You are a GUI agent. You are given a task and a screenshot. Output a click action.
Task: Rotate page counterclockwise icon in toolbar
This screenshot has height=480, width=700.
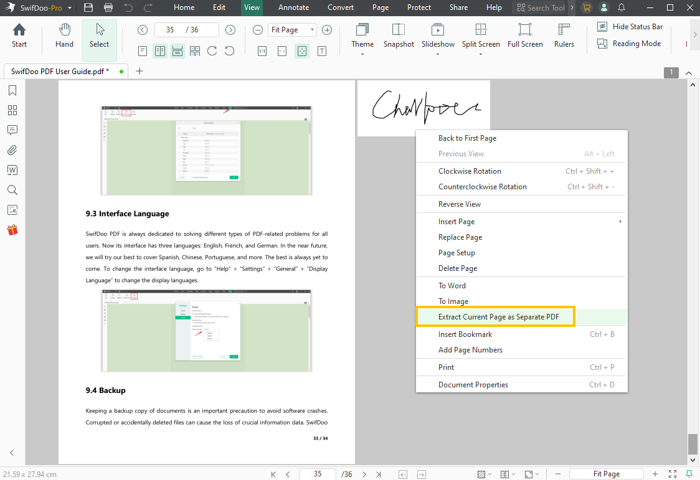coord(229,51)
